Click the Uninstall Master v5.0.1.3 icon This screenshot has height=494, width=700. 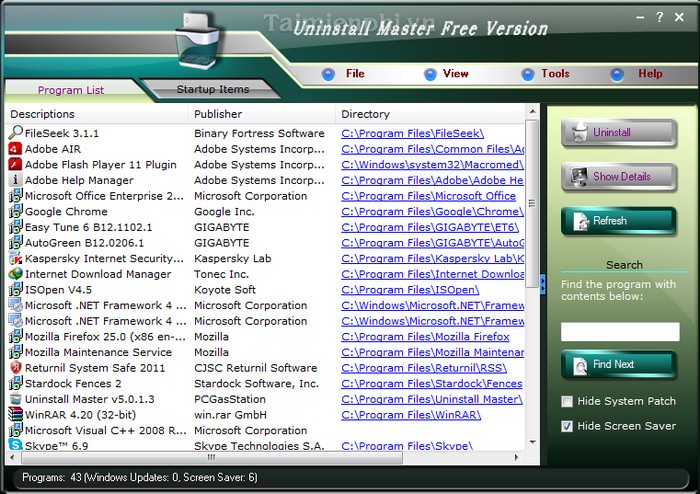pos(16,399)
